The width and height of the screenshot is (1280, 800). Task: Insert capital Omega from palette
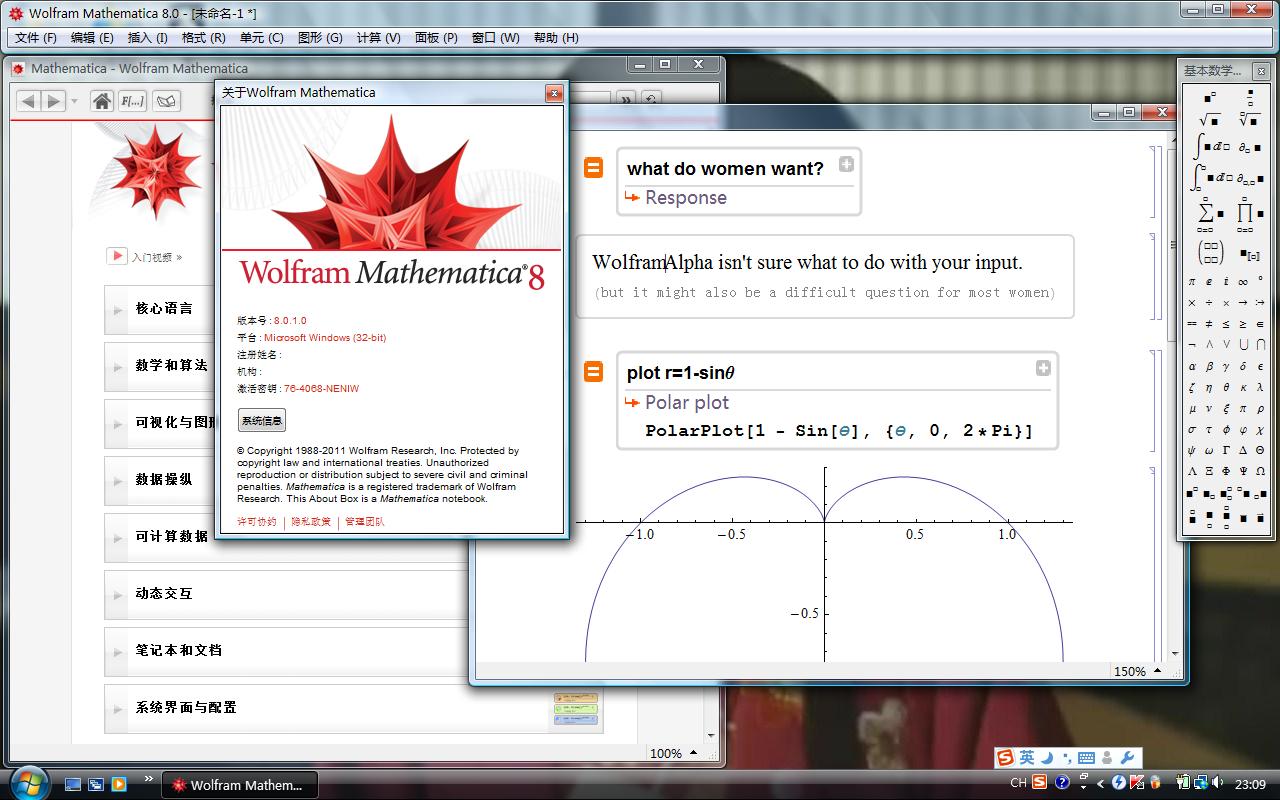(1260, 471)
